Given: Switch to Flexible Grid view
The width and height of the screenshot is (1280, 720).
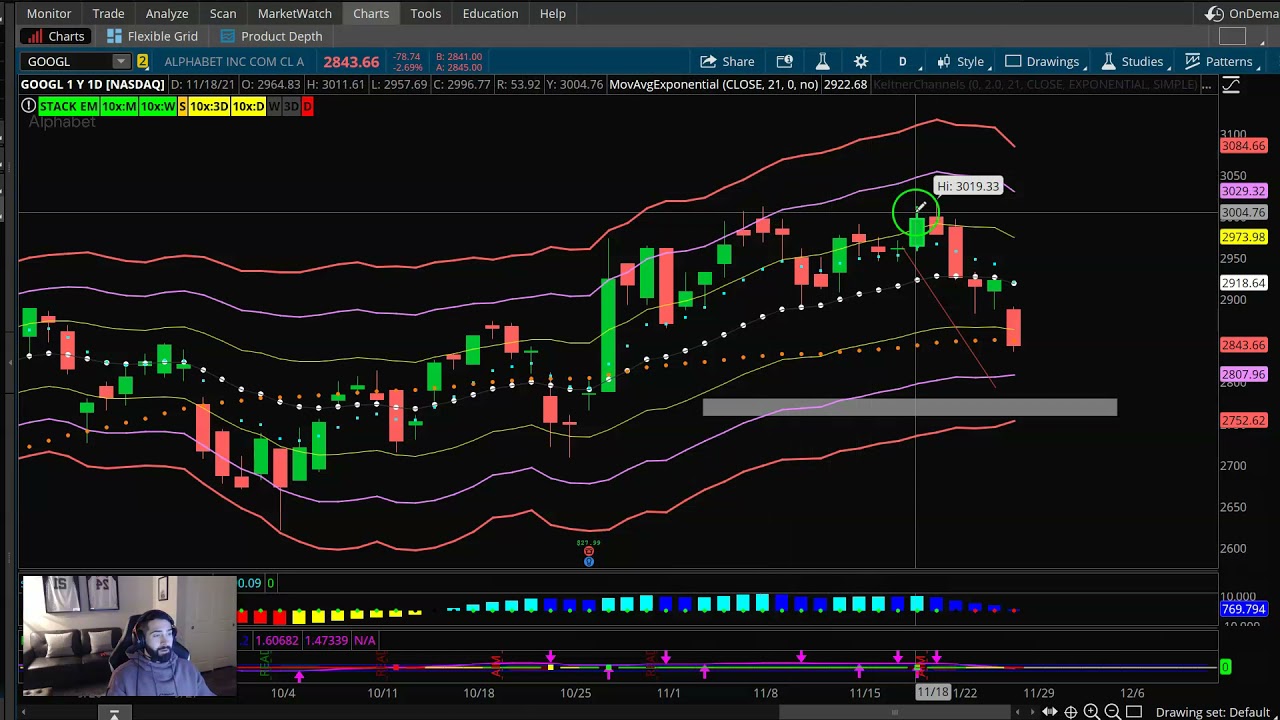Looking at the screenshot, I should pos(153,36).
